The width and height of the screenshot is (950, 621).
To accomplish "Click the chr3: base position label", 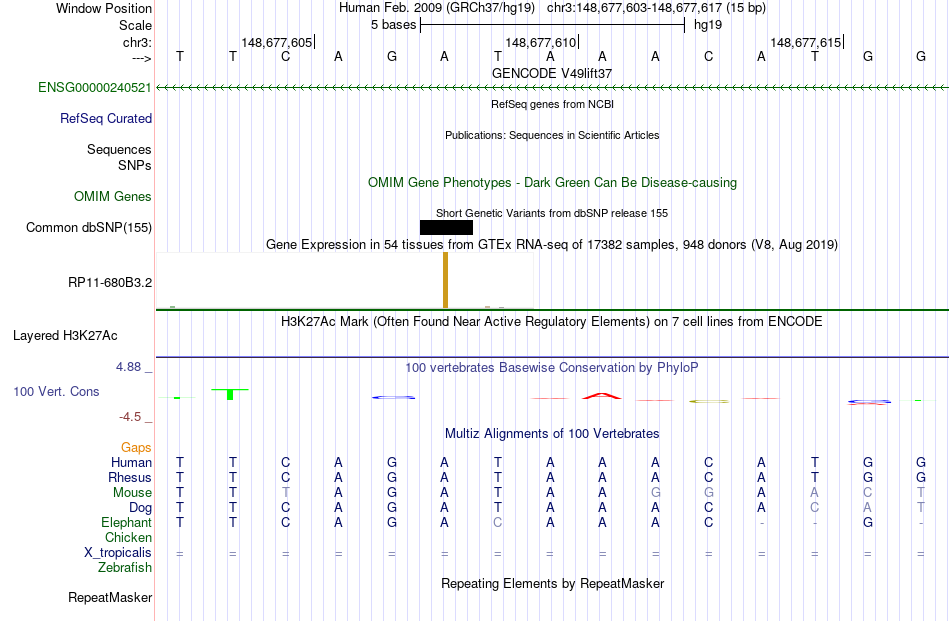I will pyautogui.click(x=138, y=42).
